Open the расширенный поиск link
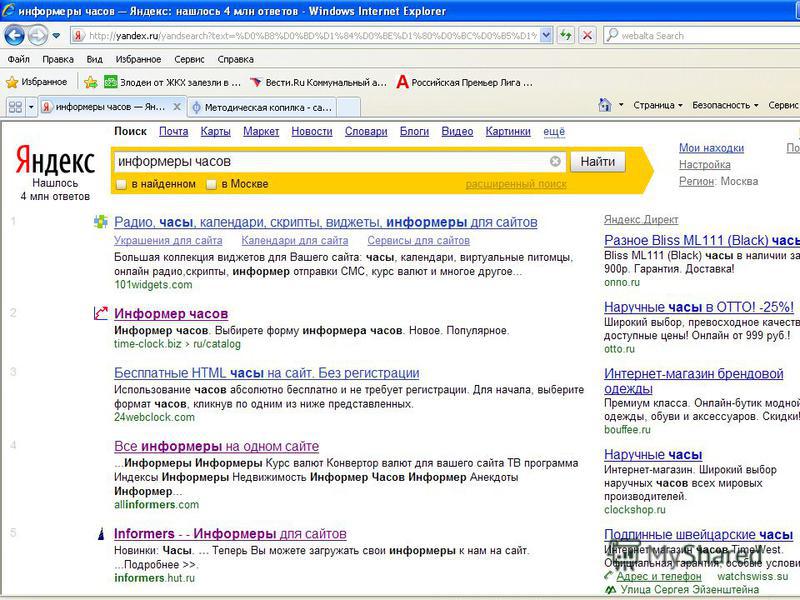Viewport: 800px width, 600px height. point(516,184)
